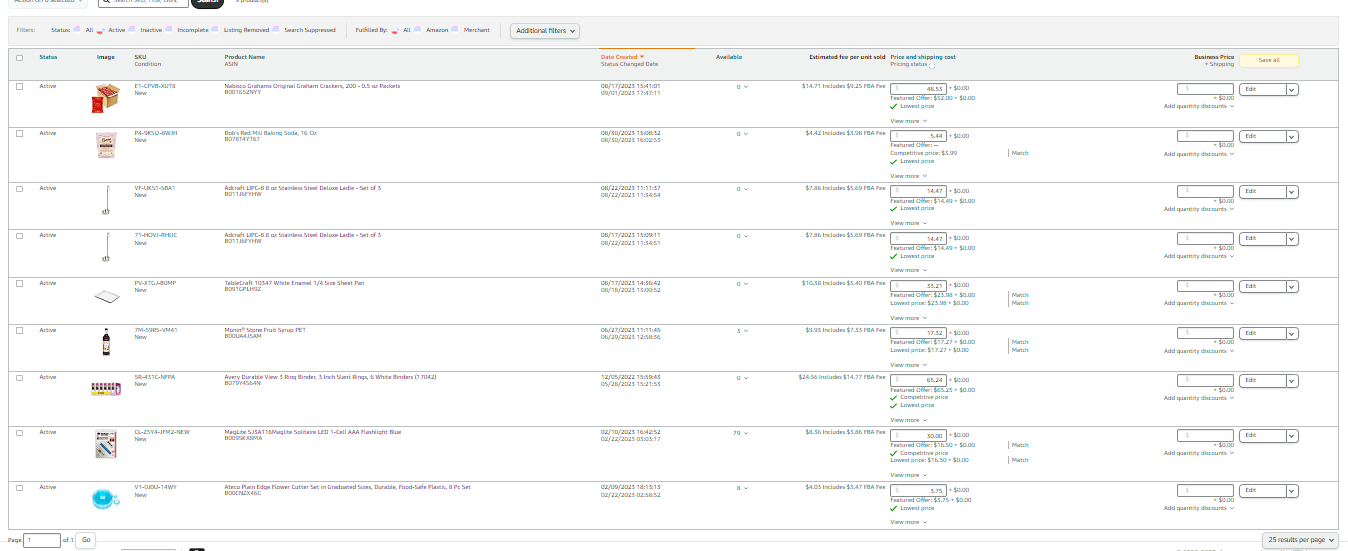Tick the select-all checkbox in table header

(19, 57)
